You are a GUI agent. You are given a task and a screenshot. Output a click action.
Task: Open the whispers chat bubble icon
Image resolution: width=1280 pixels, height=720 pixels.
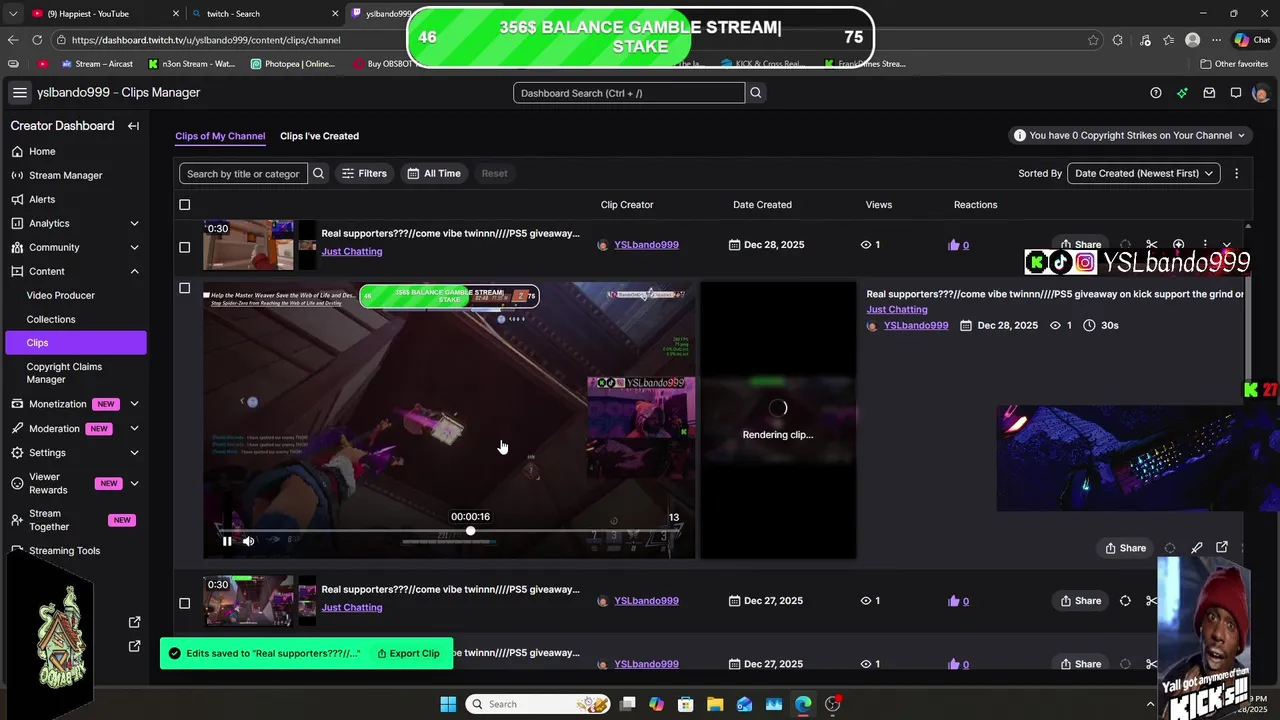(x=1236, y=93)
